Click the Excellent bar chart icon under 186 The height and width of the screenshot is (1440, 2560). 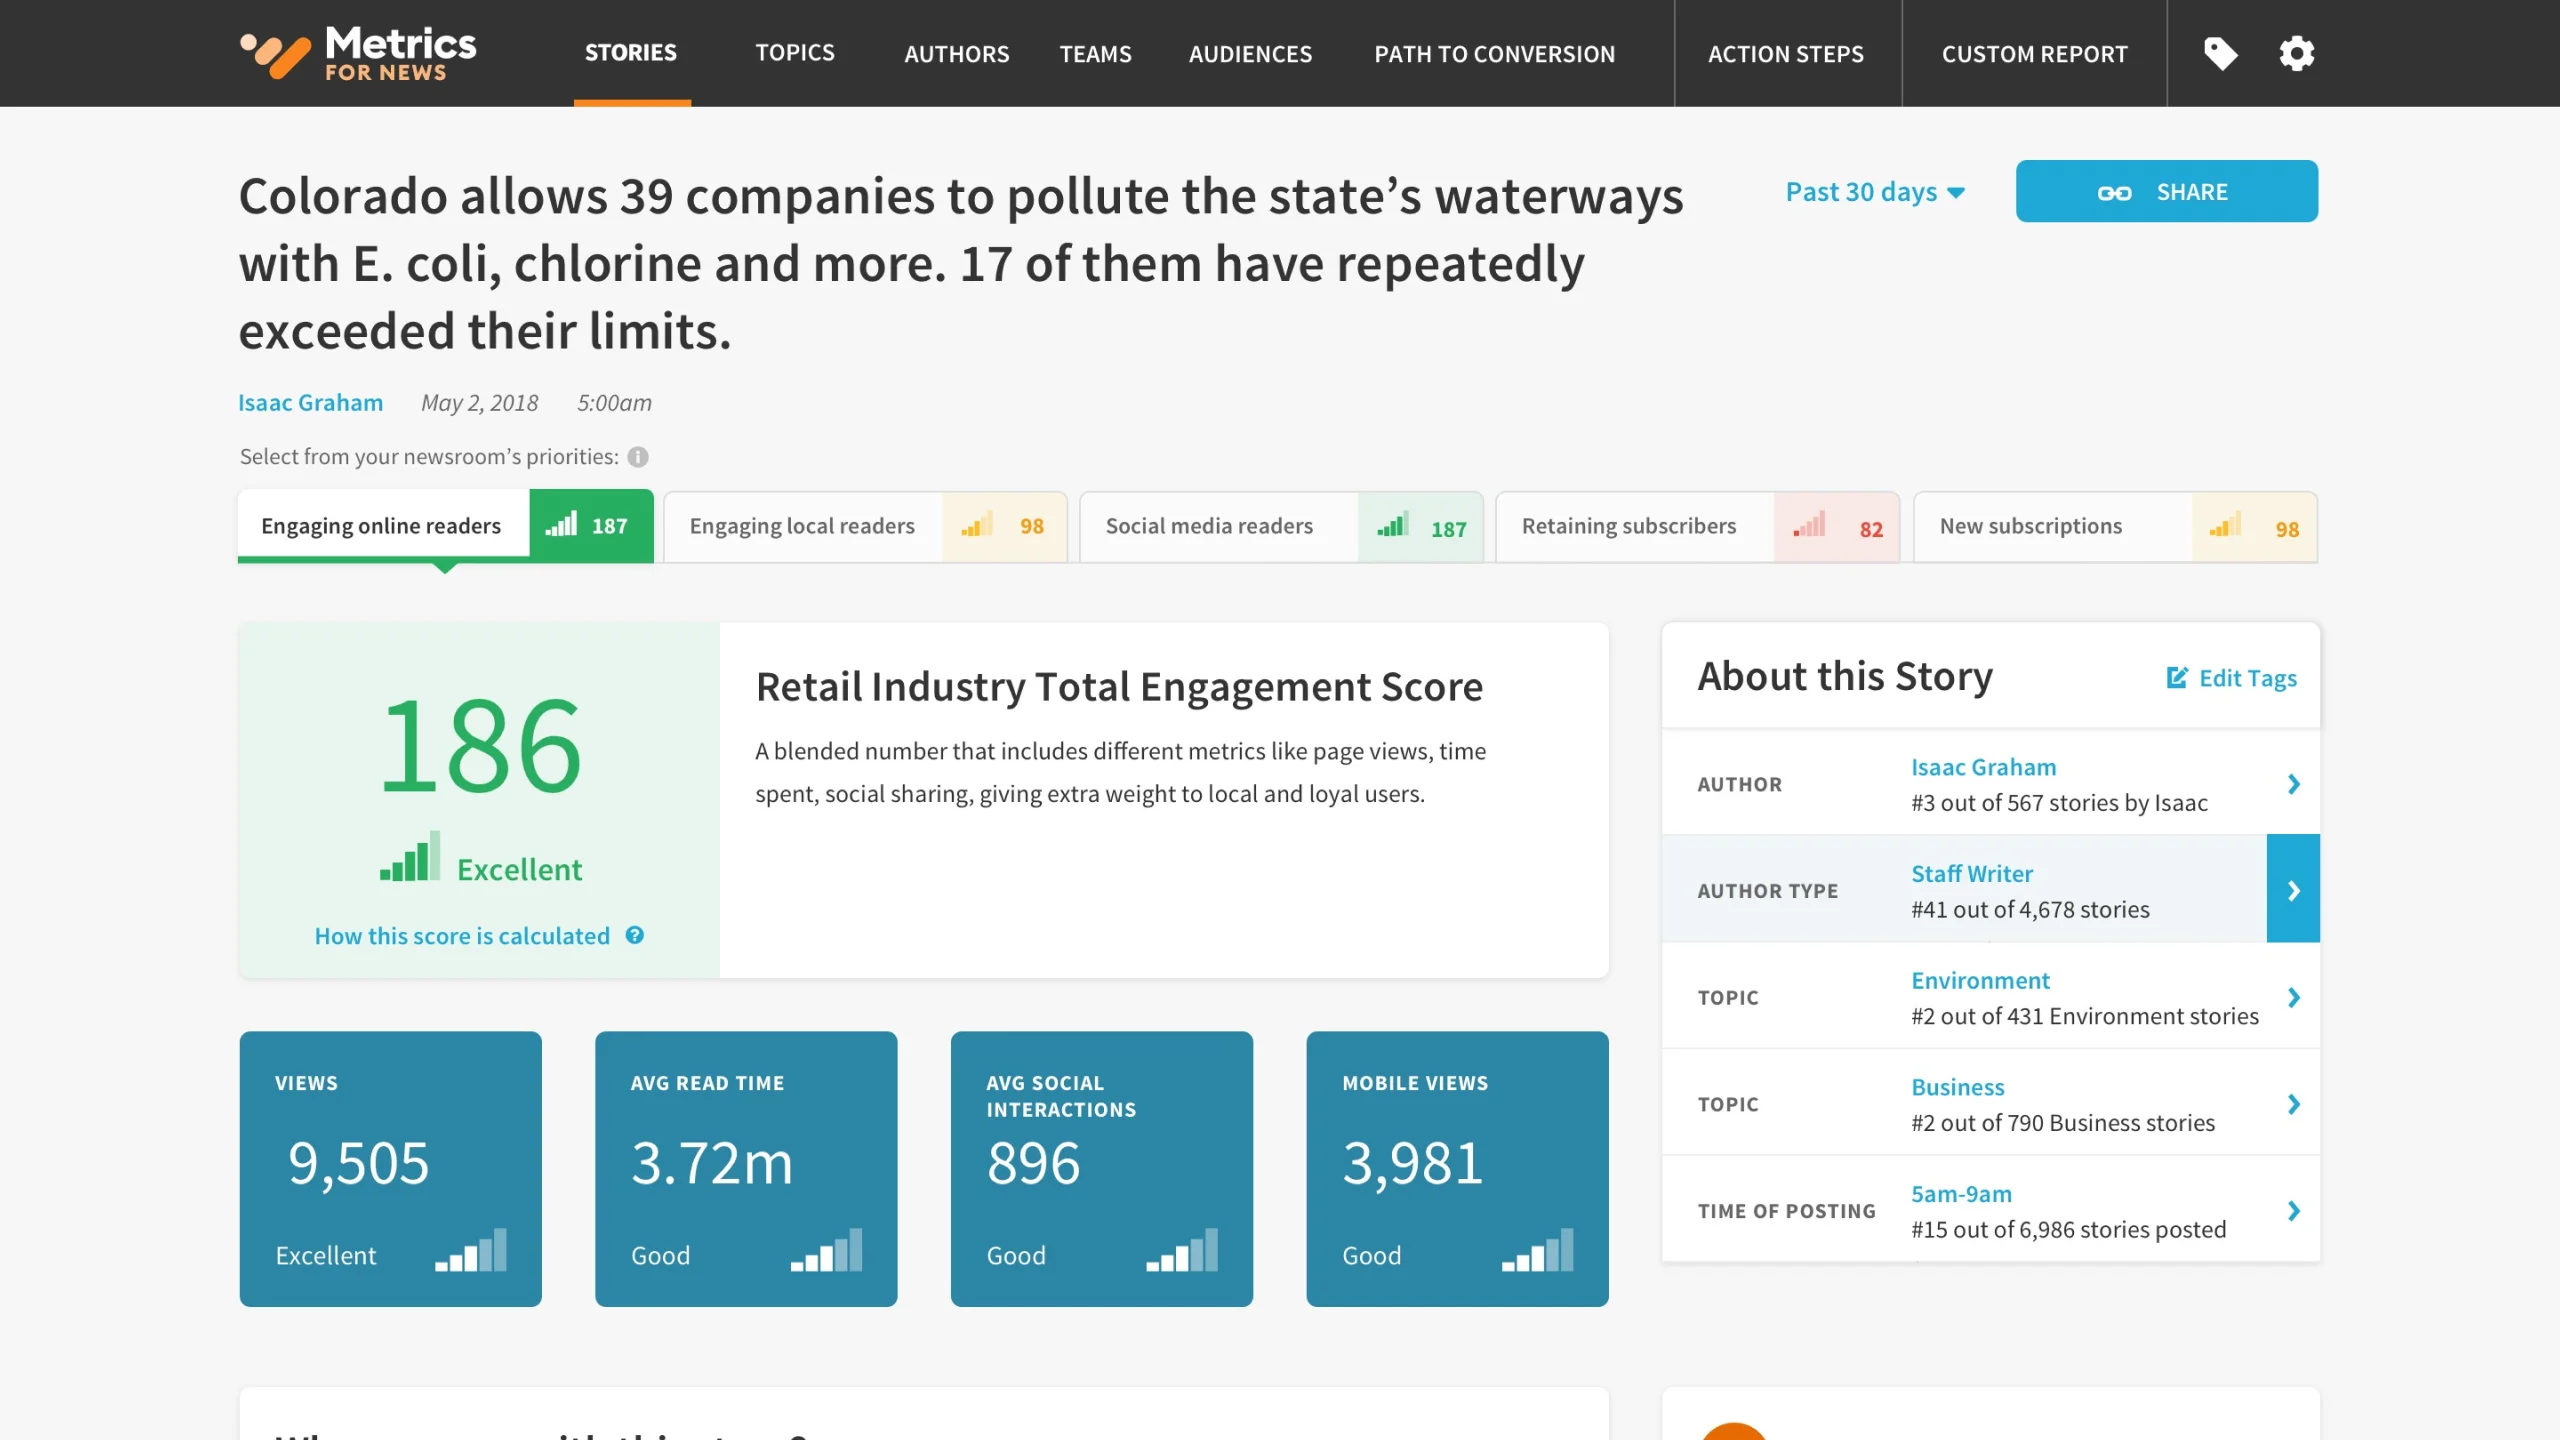(x=410, y=856)
